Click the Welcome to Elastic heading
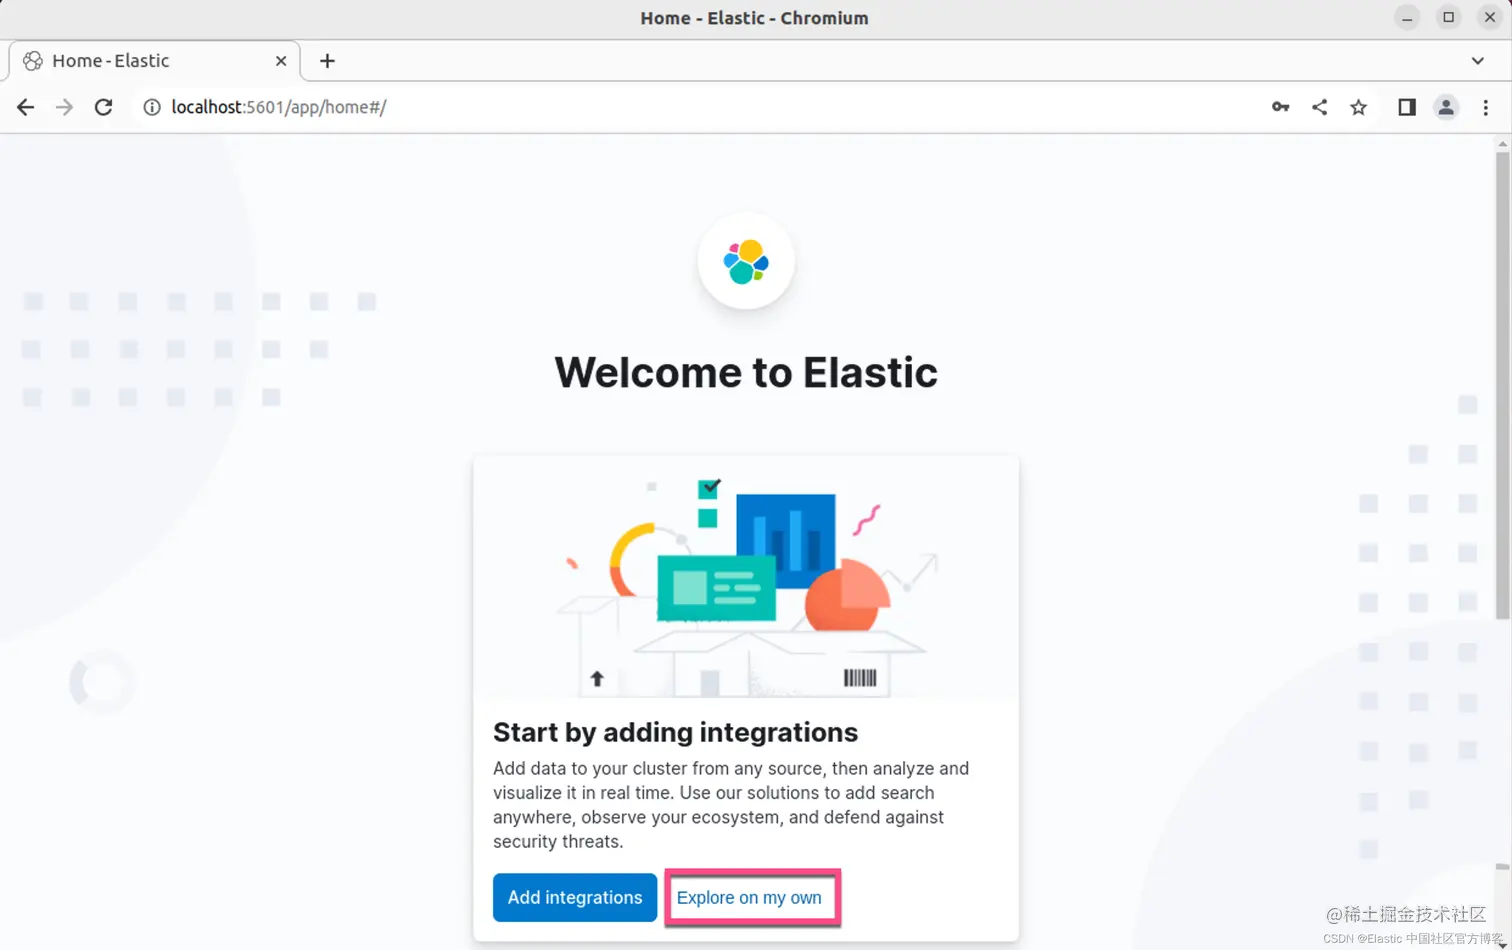The width and height of the screenshot is (1512, 950). tap(746, 373)
